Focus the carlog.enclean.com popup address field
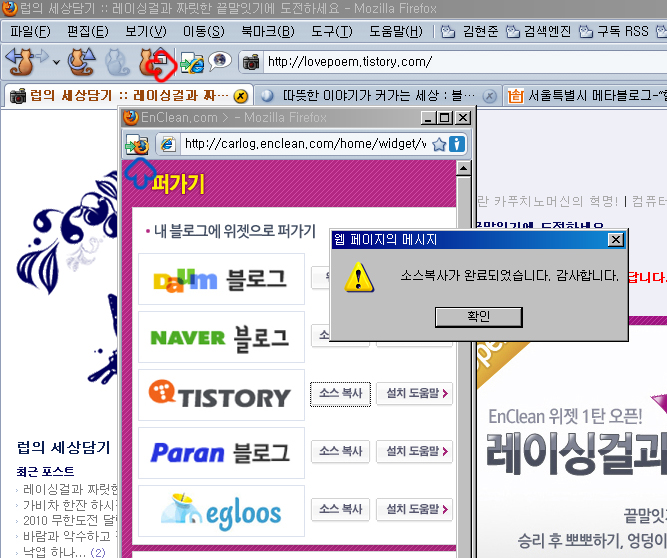 tap(305, 144)
